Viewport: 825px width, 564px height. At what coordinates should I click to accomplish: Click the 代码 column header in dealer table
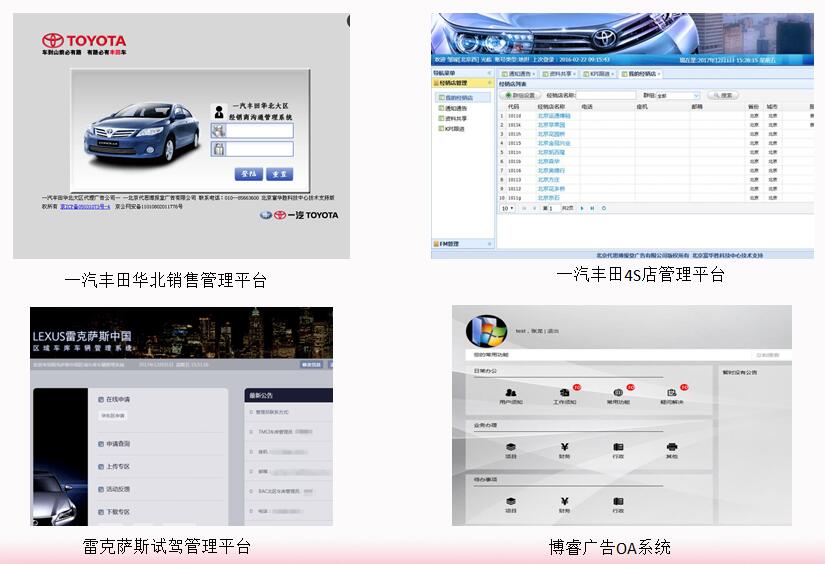click(x=514, y=107)
